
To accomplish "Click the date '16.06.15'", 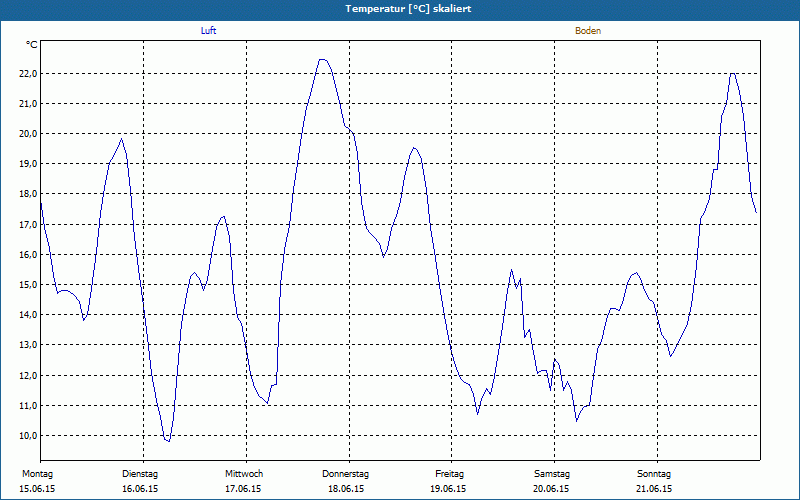I will coord(140,489).
